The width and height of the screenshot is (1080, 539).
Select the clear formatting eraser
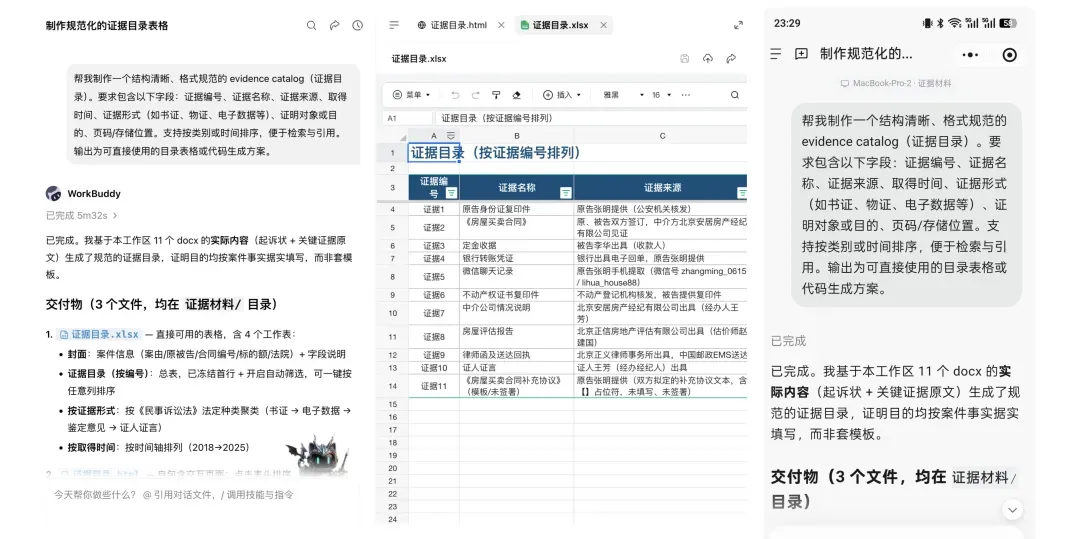pyautogui.click(x=517, y=95)
